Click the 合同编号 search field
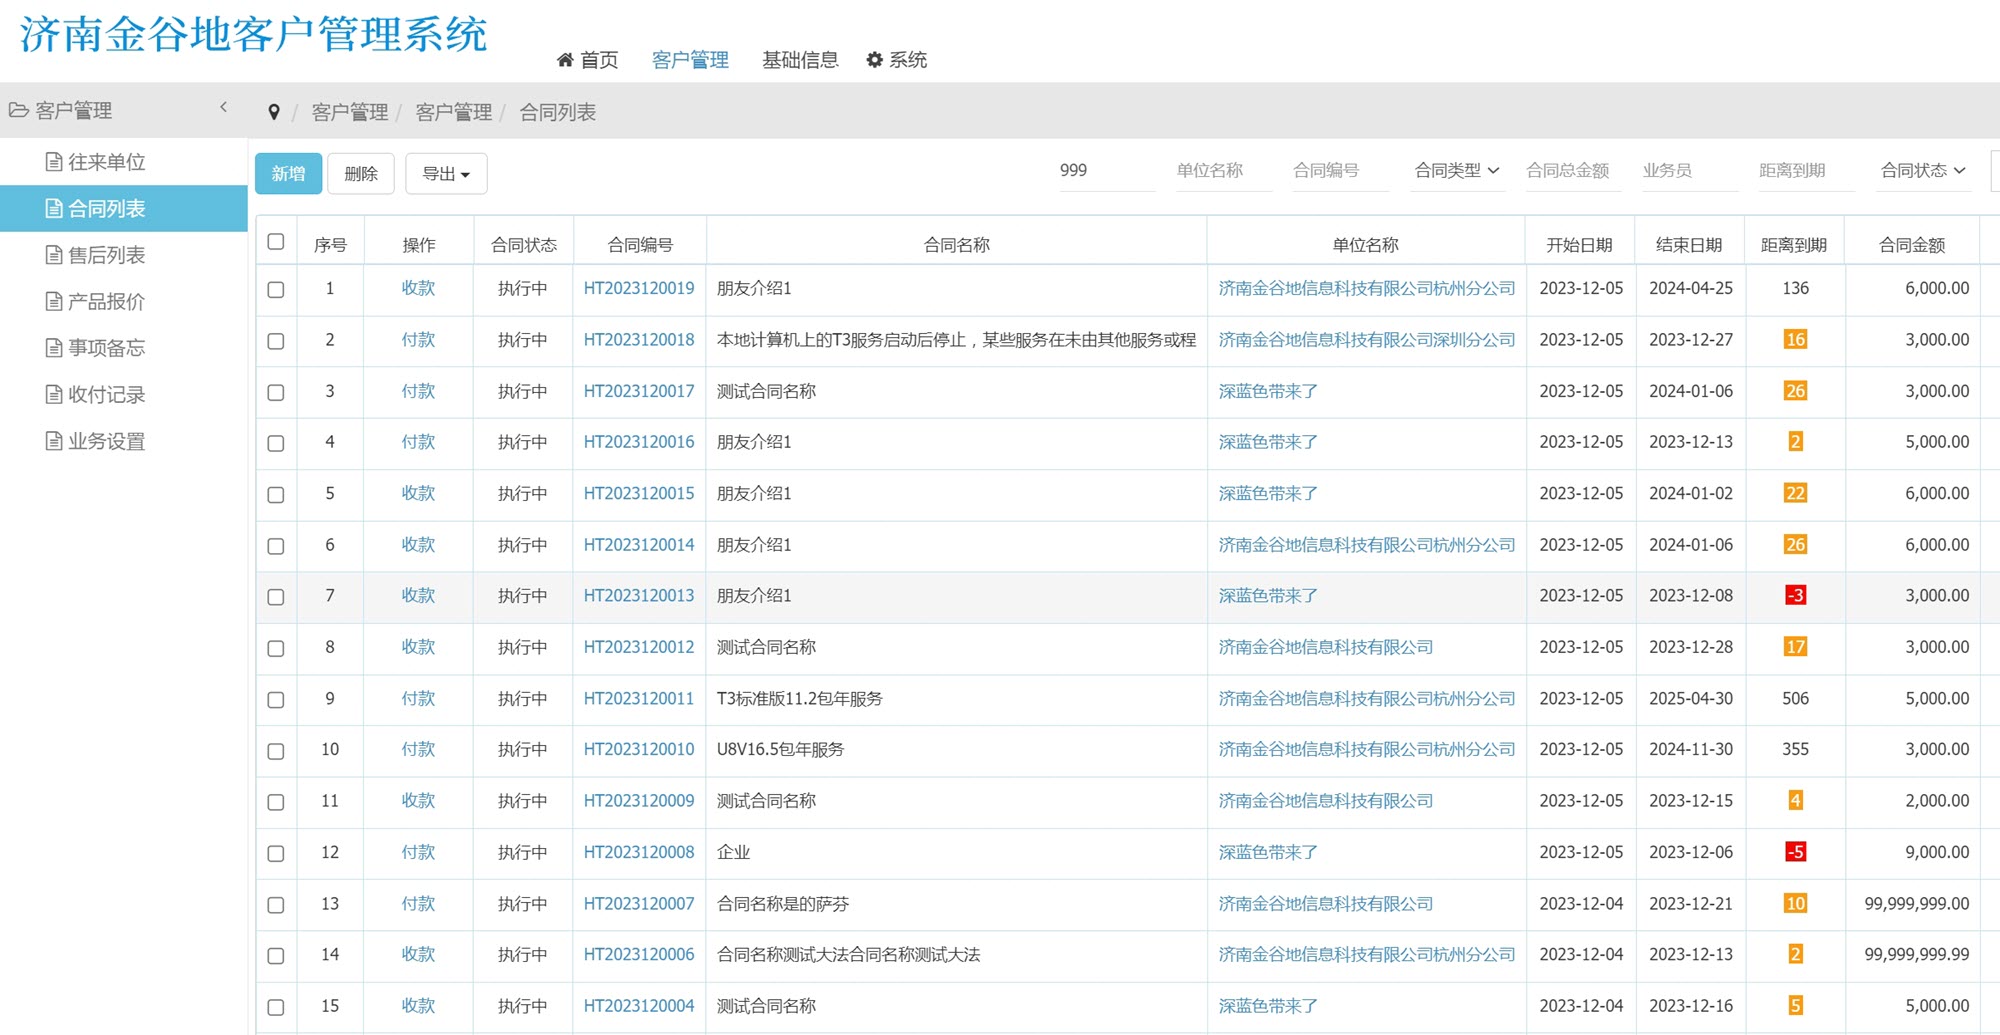 point(1340,170)
